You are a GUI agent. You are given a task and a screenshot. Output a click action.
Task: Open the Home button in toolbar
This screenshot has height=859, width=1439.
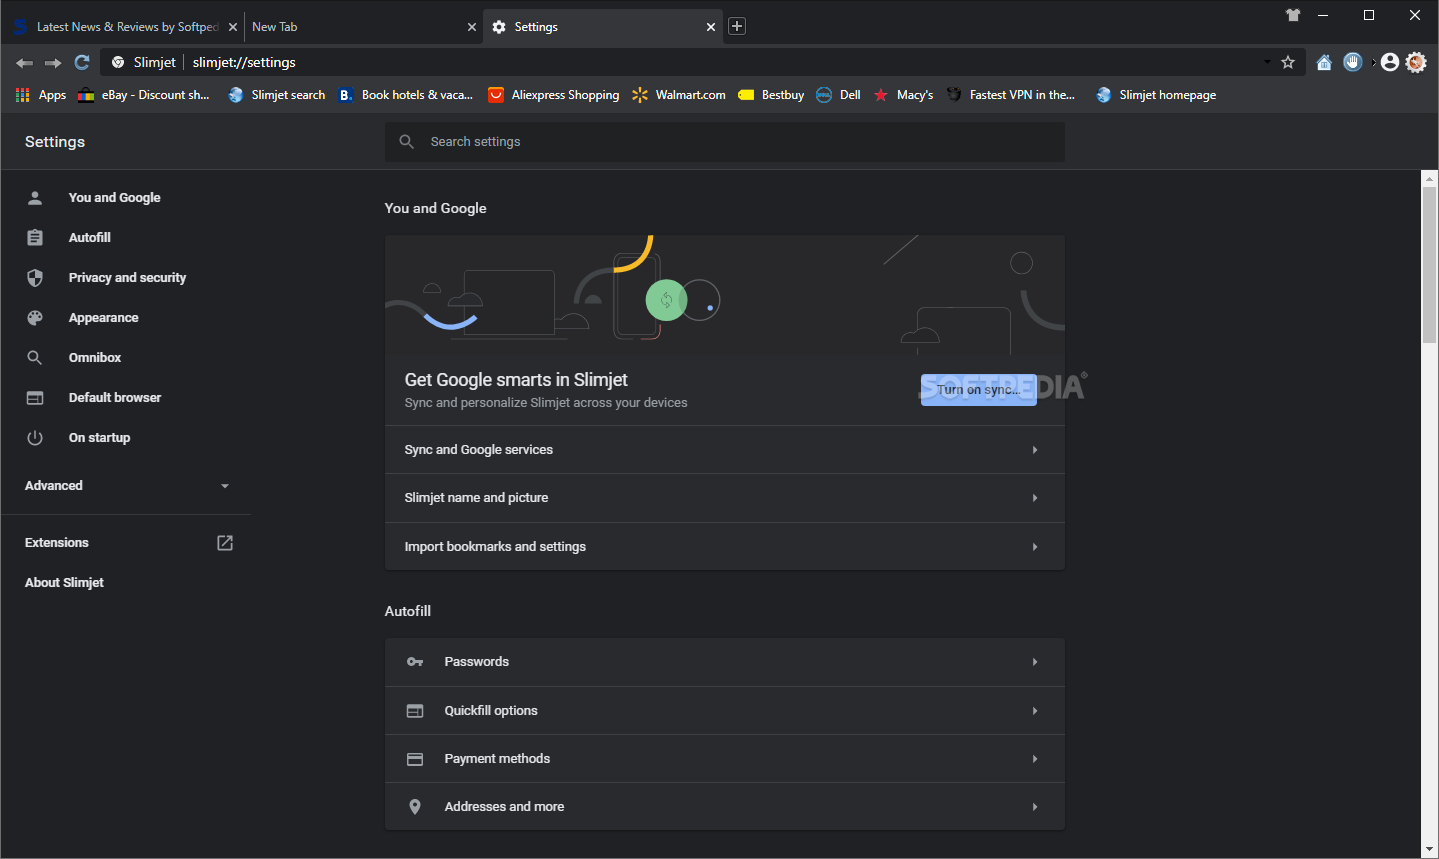[x=1324, y=62]
